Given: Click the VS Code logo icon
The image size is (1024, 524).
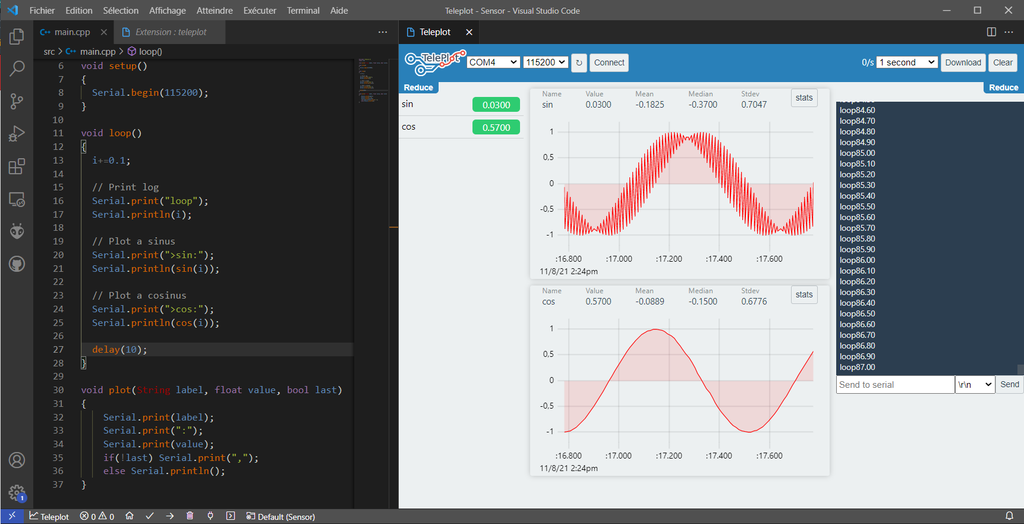Looking at the screenshot, I should pyautogui.click(x=12, y=10).
